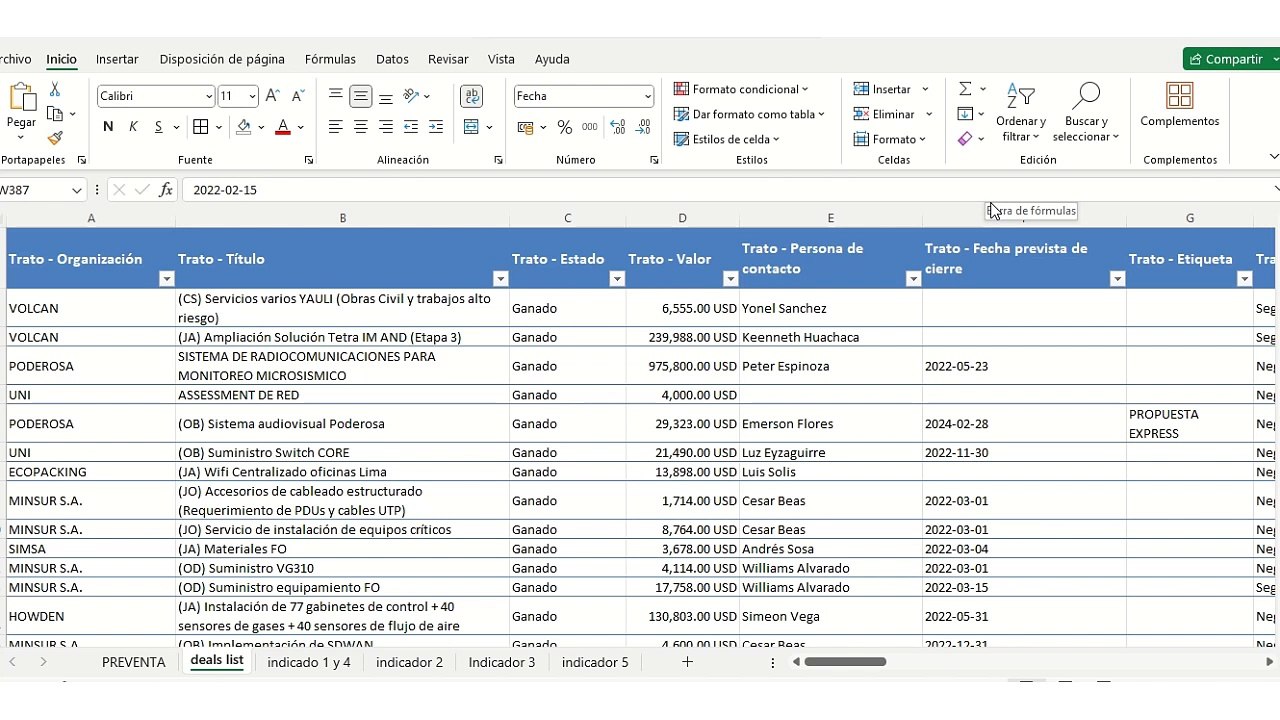The image size is (1280, 720).
Task: Open Ordenar y filtrar menu
Action: (1020, 112)
